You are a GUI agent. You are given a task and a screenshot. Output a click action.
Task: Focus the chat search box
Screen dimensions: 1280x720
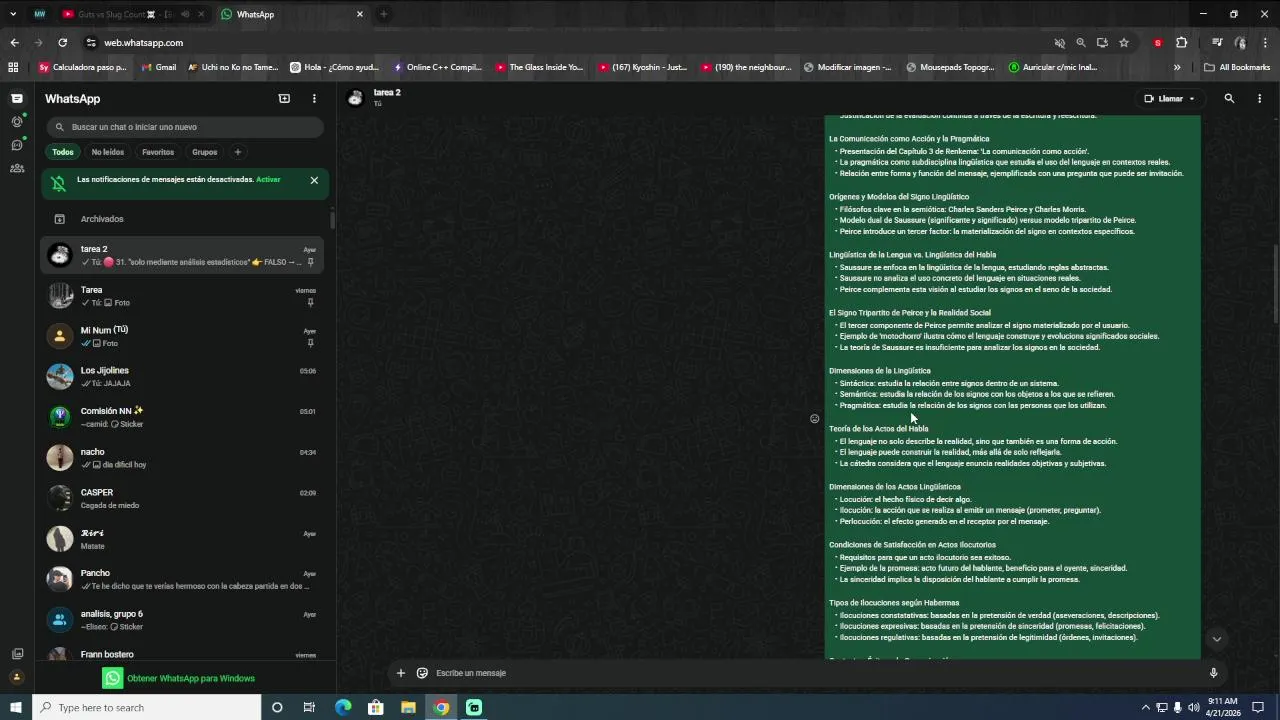185,127
